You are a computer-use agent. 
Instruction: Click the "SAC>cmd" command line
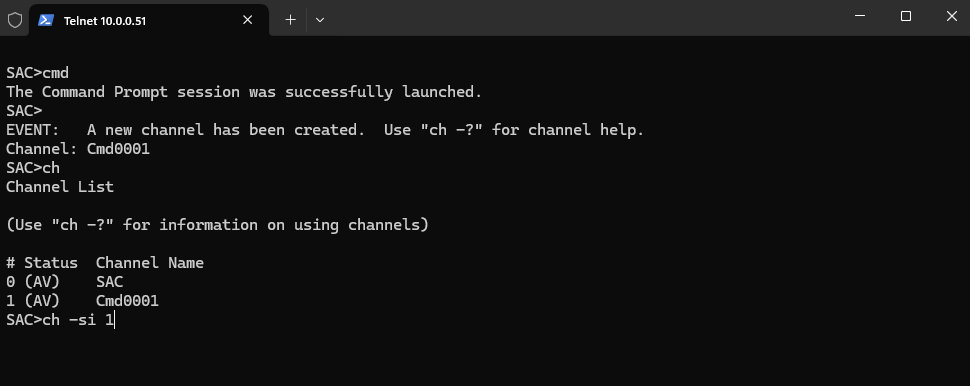38,73
